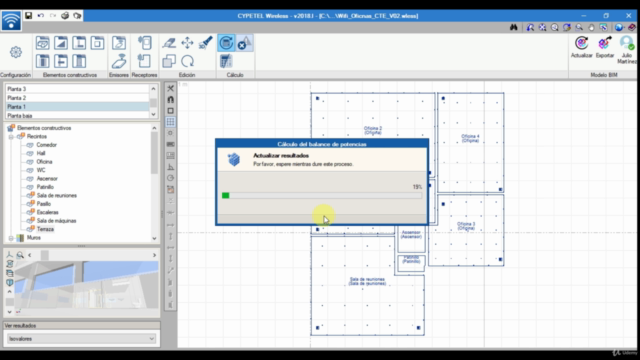
Task: Click the save disk icon in title bar
Action: coord(29,16)
